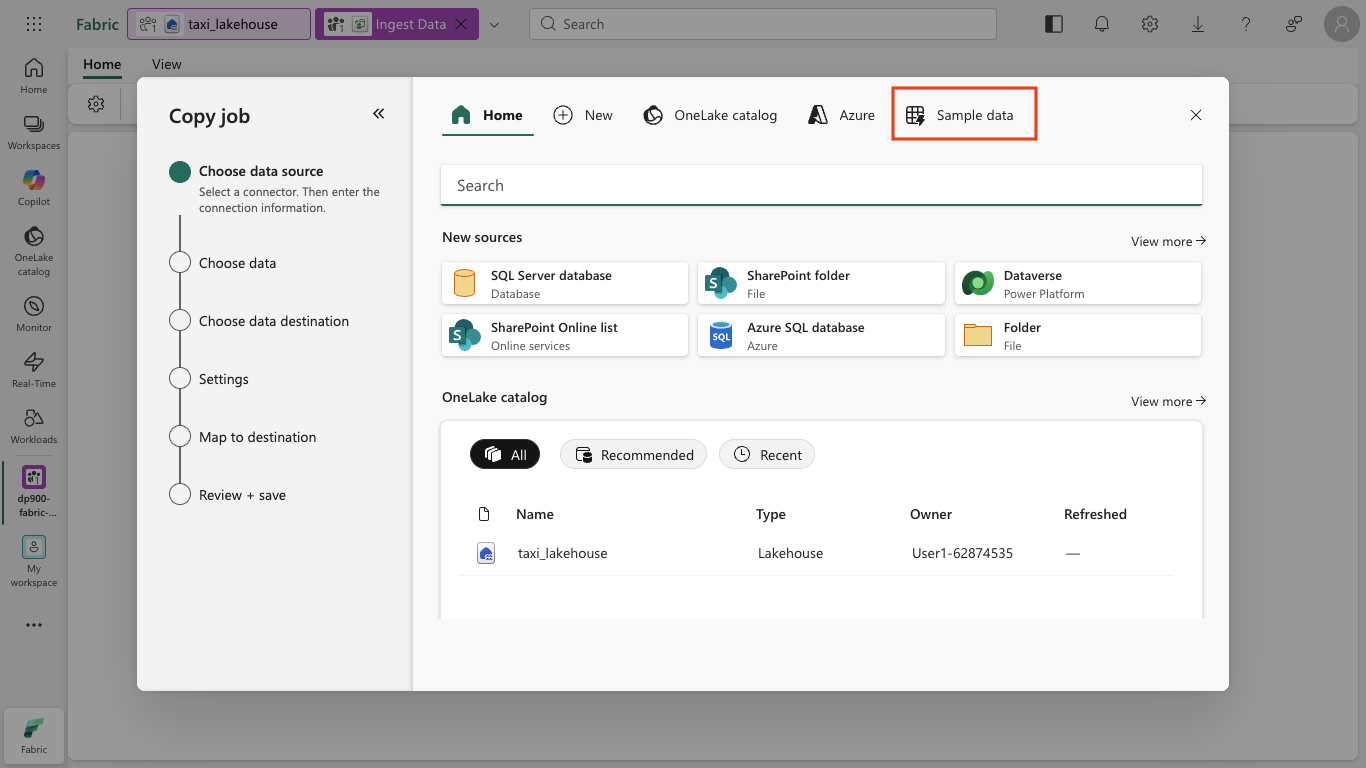Open the Home ribbon tab
The height and width of the screenshot is (768, 1366).
tap(102, 64)
